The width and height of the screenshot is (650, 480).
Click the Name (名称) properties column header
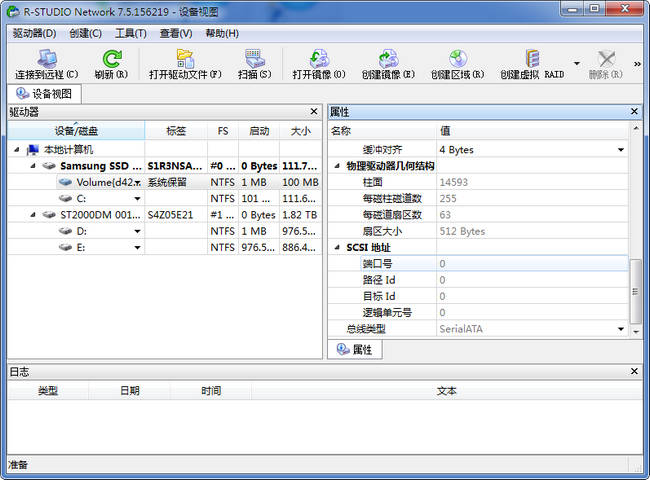pyautogui.click(x=382, y=131)
